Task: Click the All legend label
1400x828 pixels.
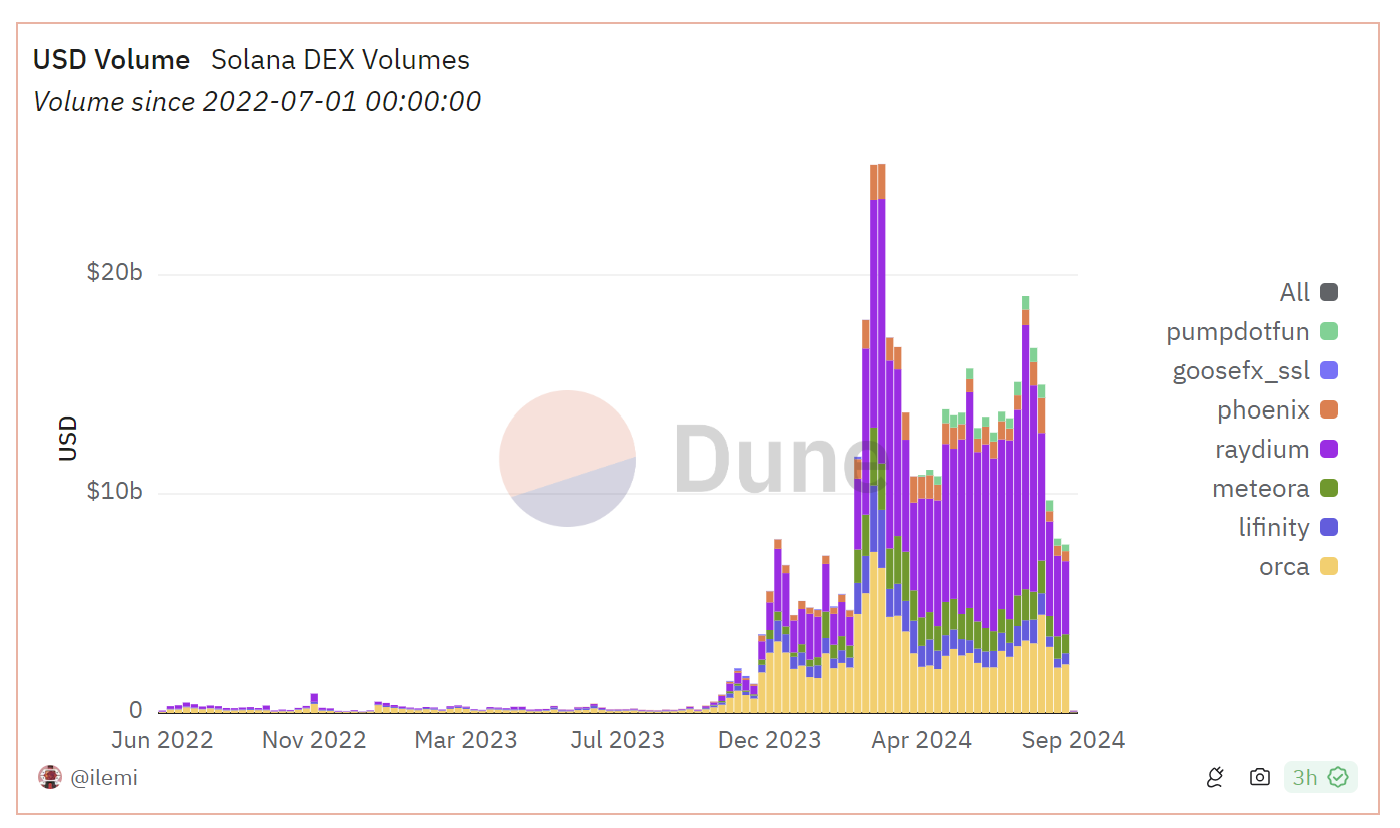Action: tap(1294, 292)
